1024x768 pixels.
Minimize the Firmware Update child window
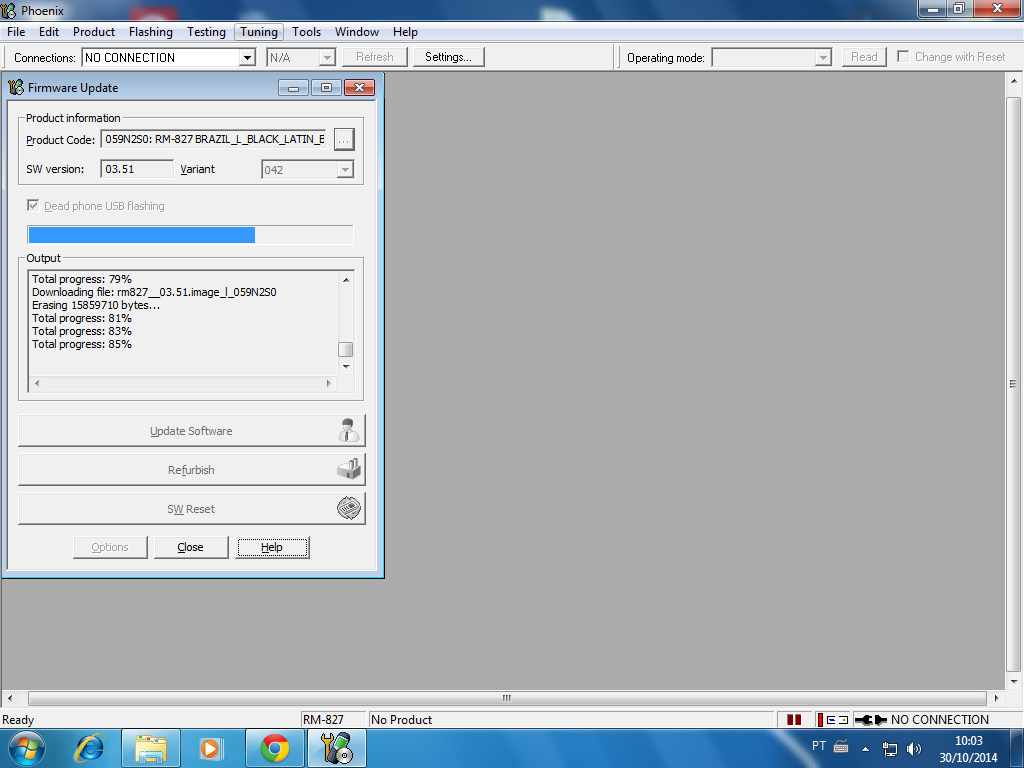click(293, 88)
